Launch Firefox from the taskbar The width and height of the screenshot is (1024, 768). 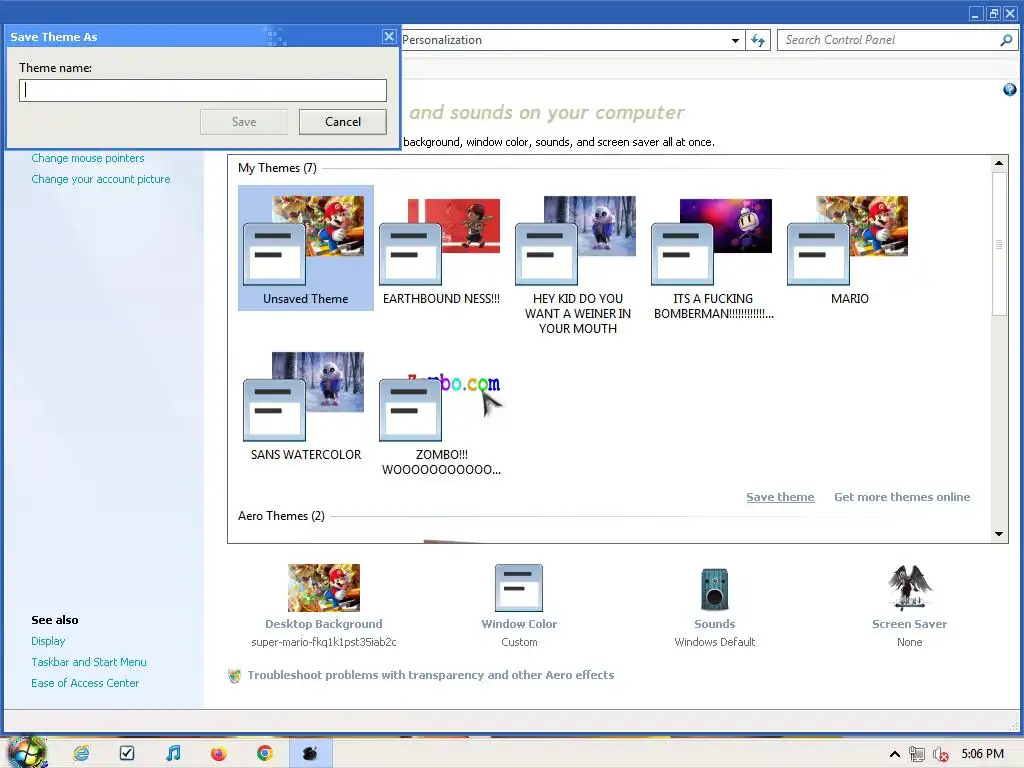point(219,754)
